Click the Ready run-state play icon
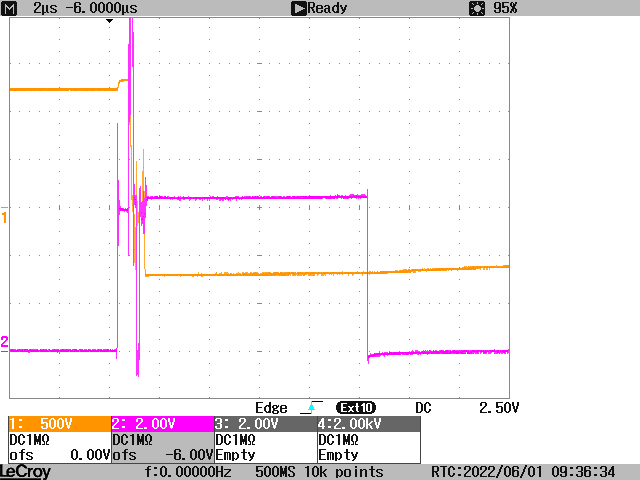 tap(298, 8)
